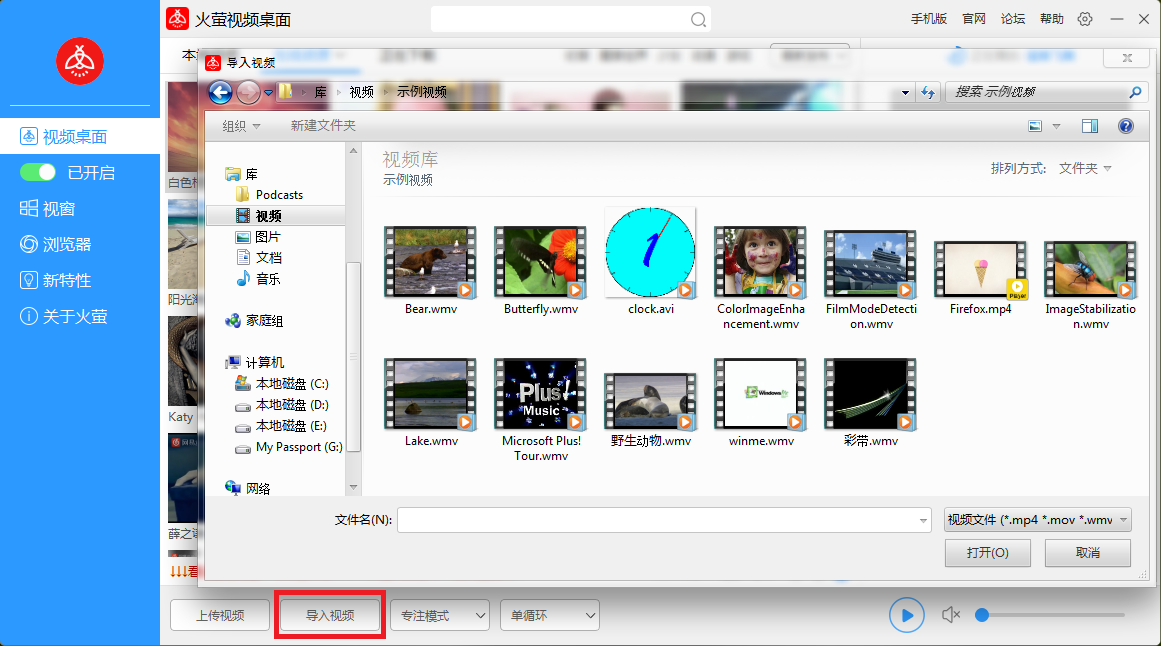The width and height of the screenshot is (1161, 646).
Task: Select the clock.avi video file
Action: (651, 262)
